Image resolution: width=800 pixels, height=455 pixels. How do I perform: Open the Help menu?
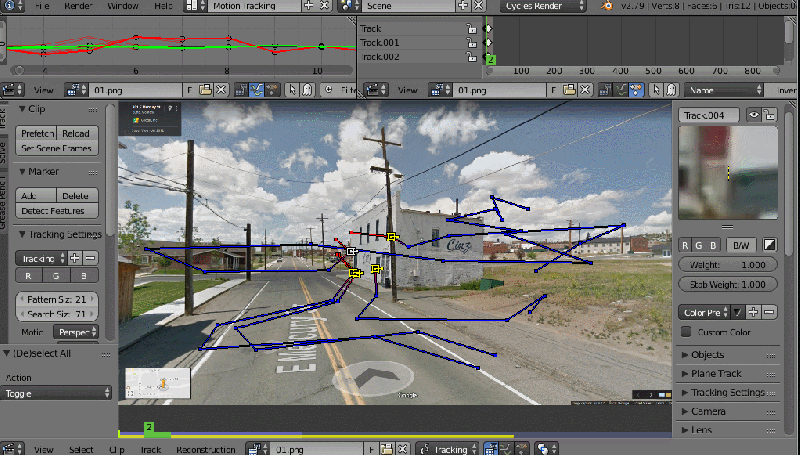(163, 6)
